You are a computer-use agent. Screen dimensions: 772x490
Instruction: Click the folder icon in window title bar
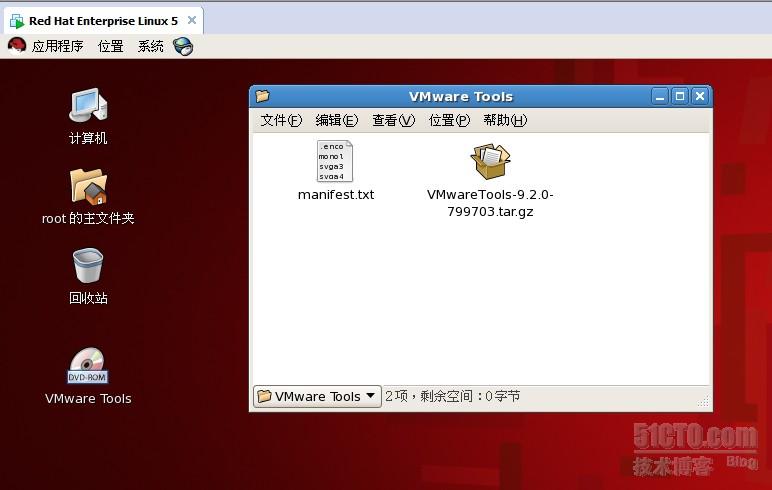click(x=262, y=96)
